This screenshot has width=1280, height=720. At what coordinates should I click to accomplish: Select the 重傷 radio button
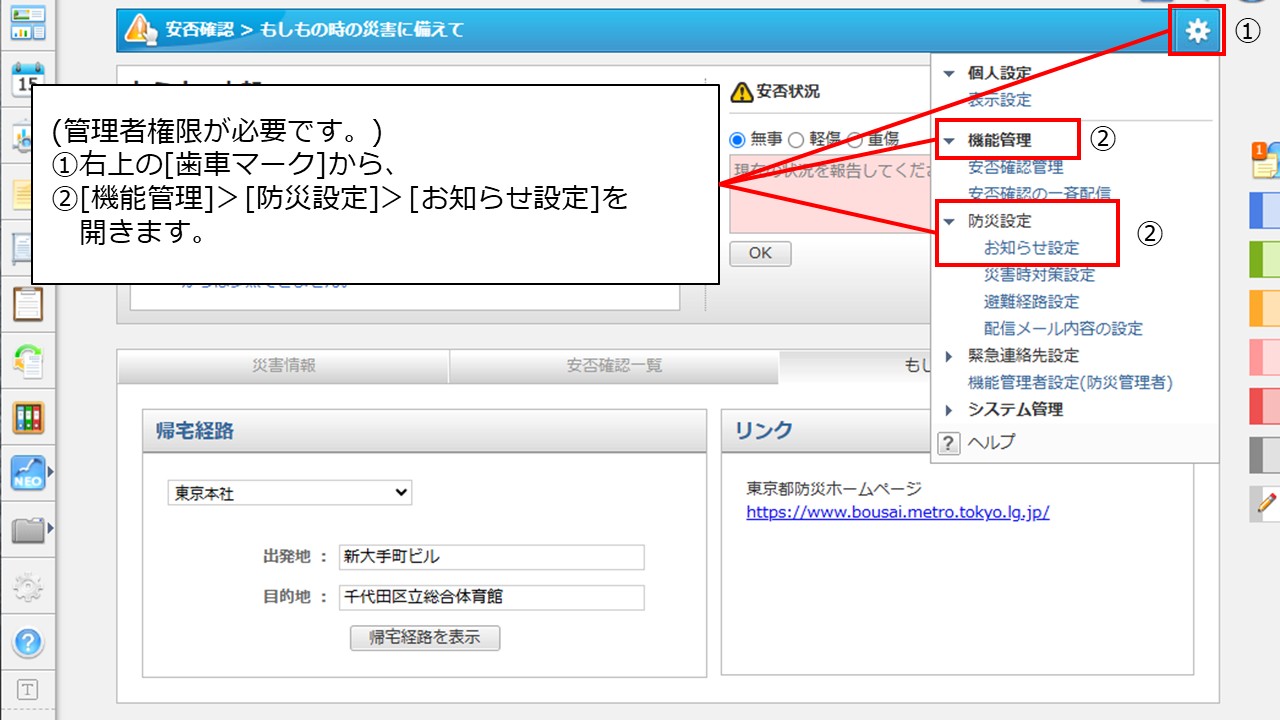(854, 140)
